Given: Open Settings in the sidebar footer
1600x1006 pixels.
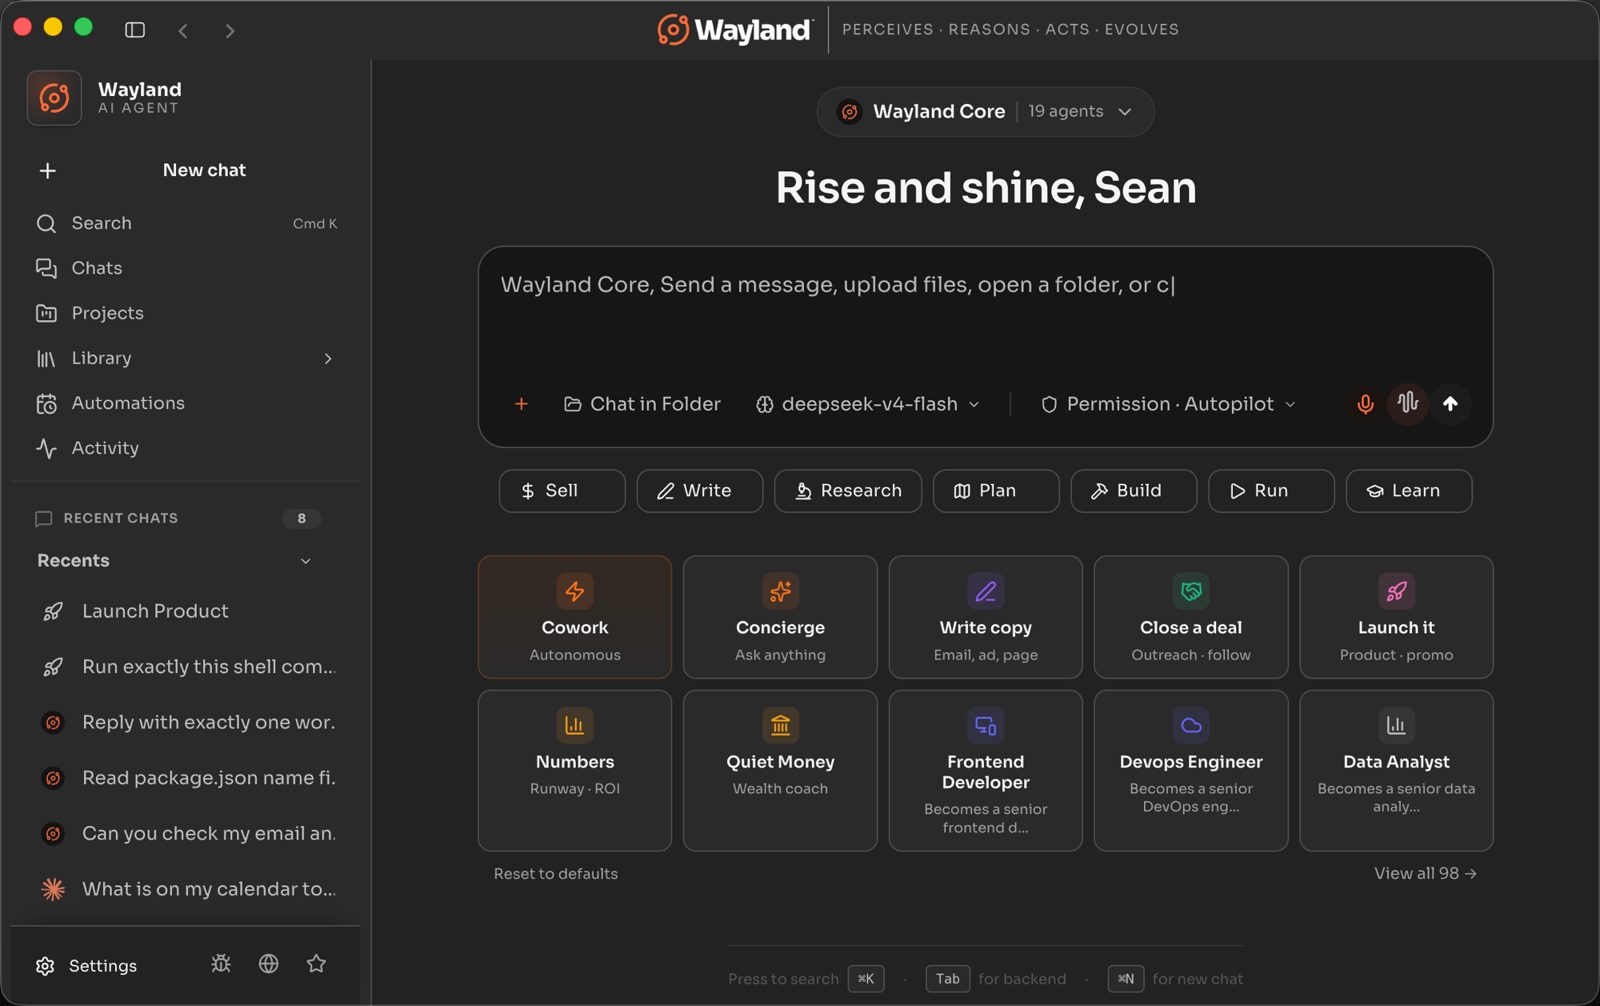Looking at the screenshot, I should pos(87,966).
